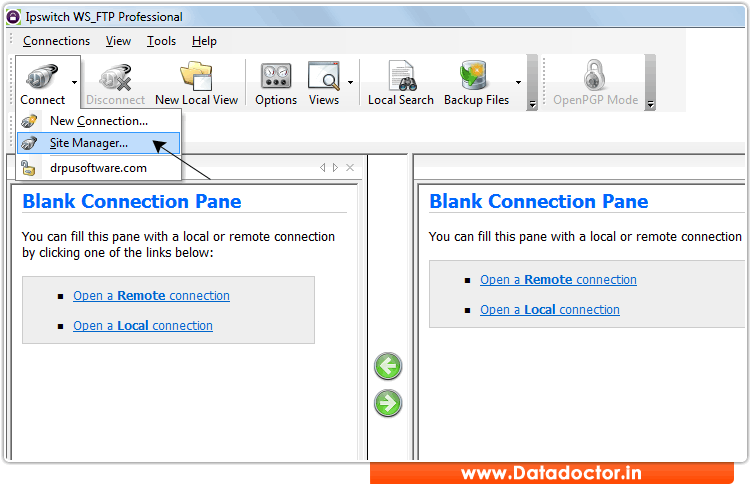Screen dimensions: 751x484
Task: Click the WS_FTP application icon in title bar
Action: pos(13,17)
